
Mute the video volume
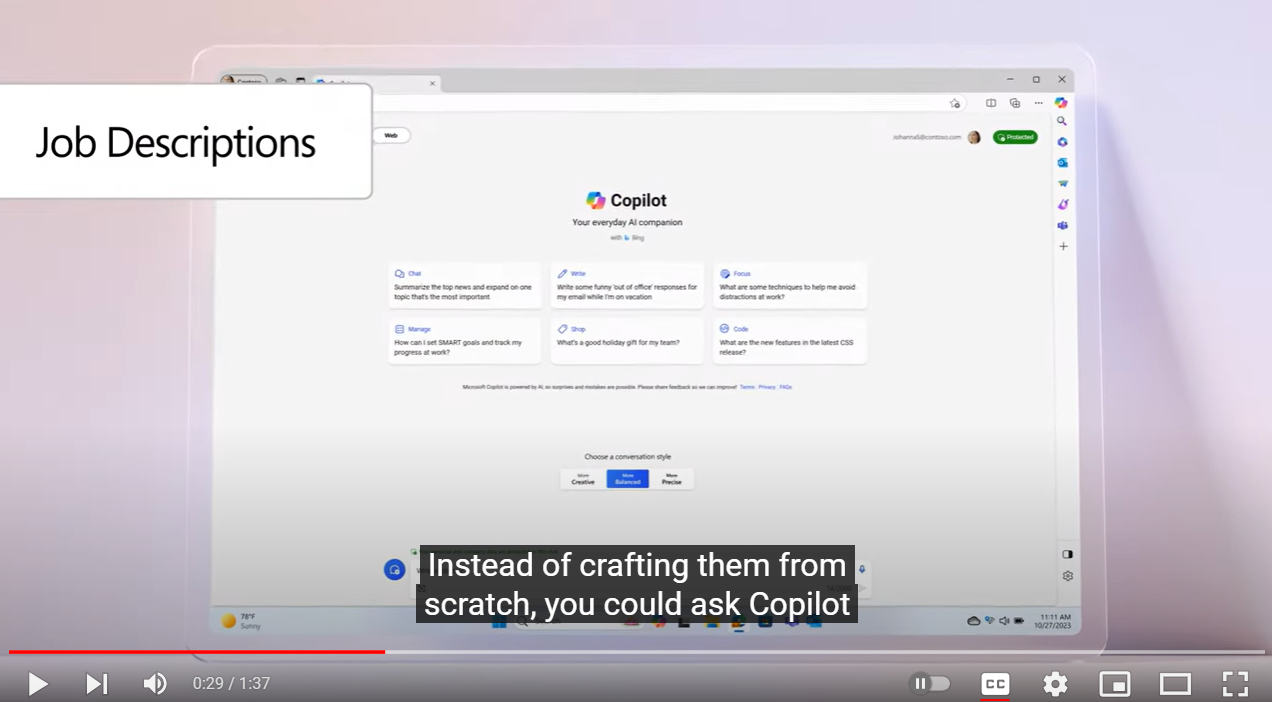(x=154, y=684)
